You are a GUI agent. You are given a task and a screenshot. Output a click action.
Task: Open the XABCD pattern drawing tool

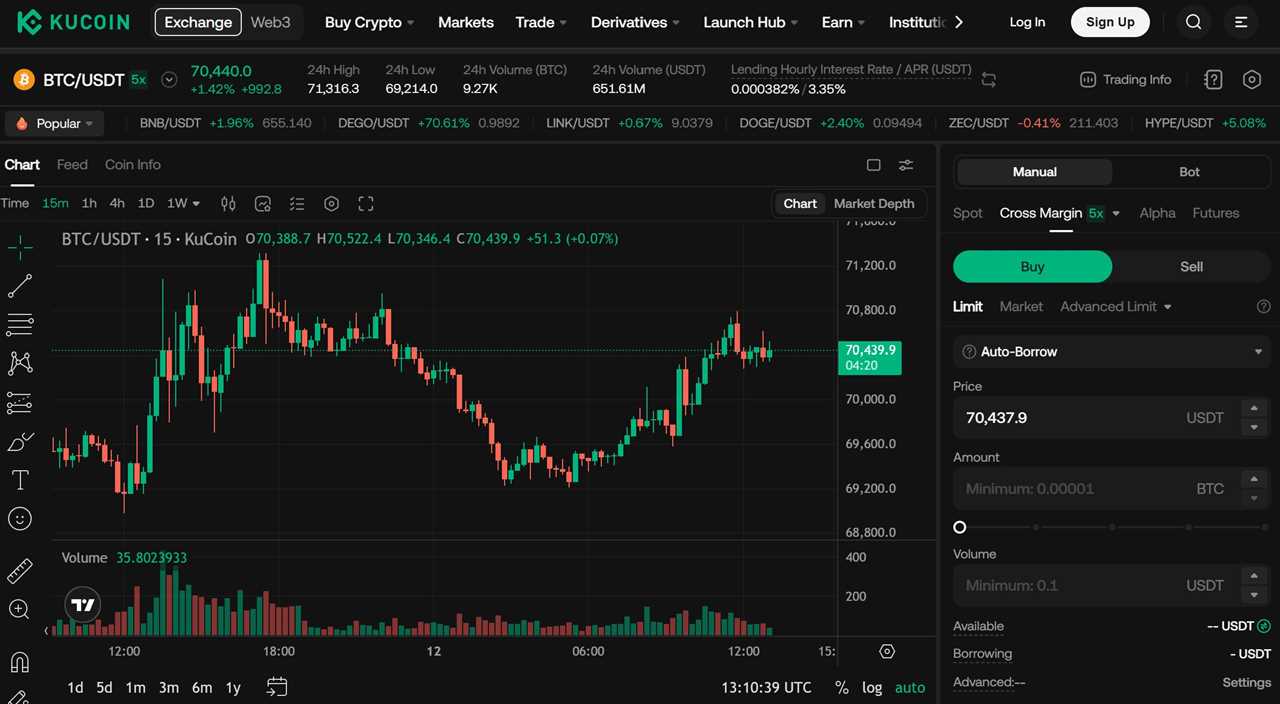(20, 363)
